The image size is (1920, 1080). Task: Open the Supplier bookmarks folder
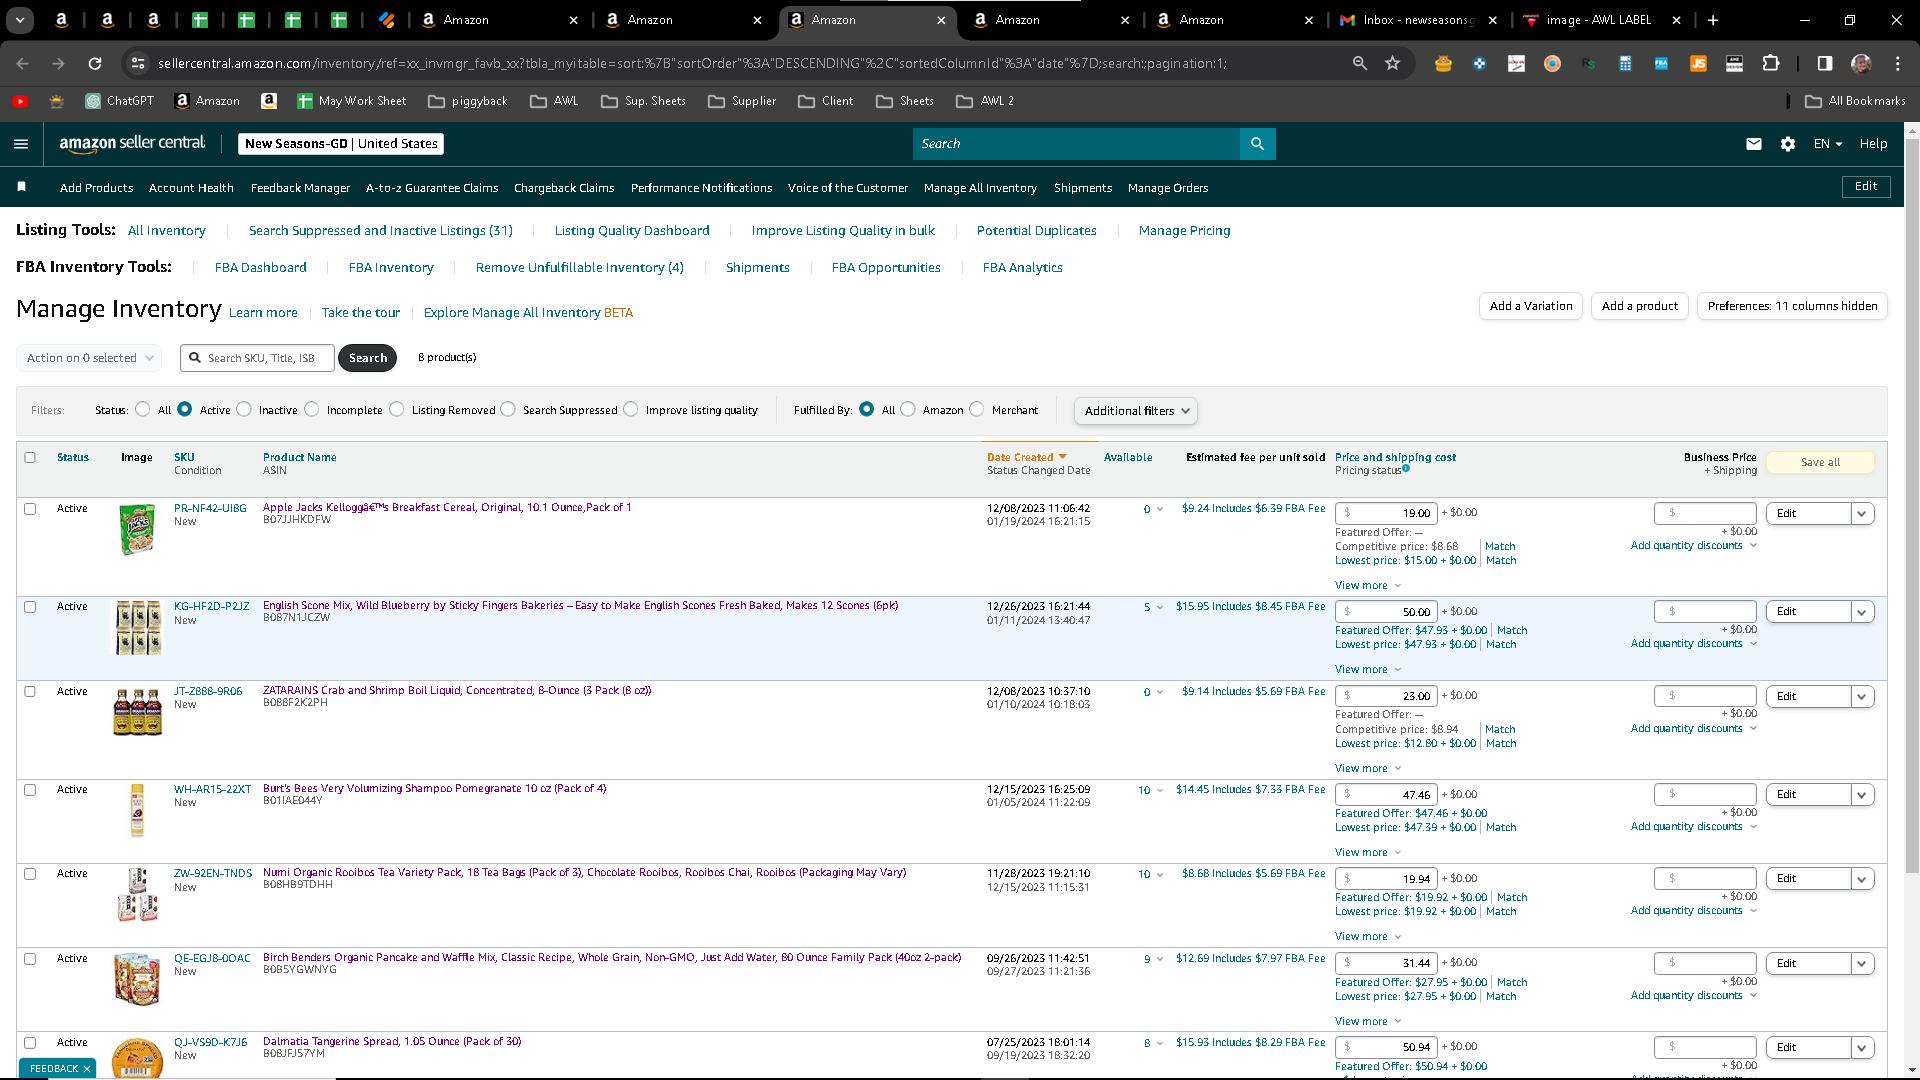click(742, 101)
